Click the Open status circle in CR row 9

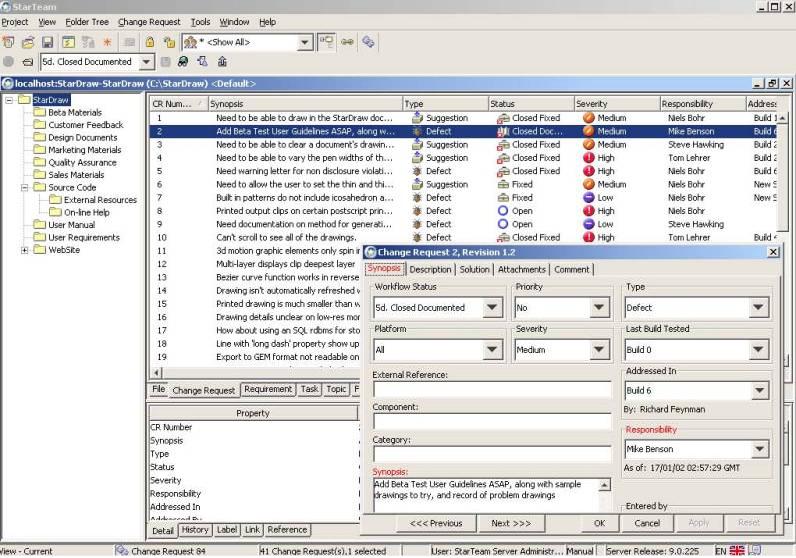pos(503,224)
